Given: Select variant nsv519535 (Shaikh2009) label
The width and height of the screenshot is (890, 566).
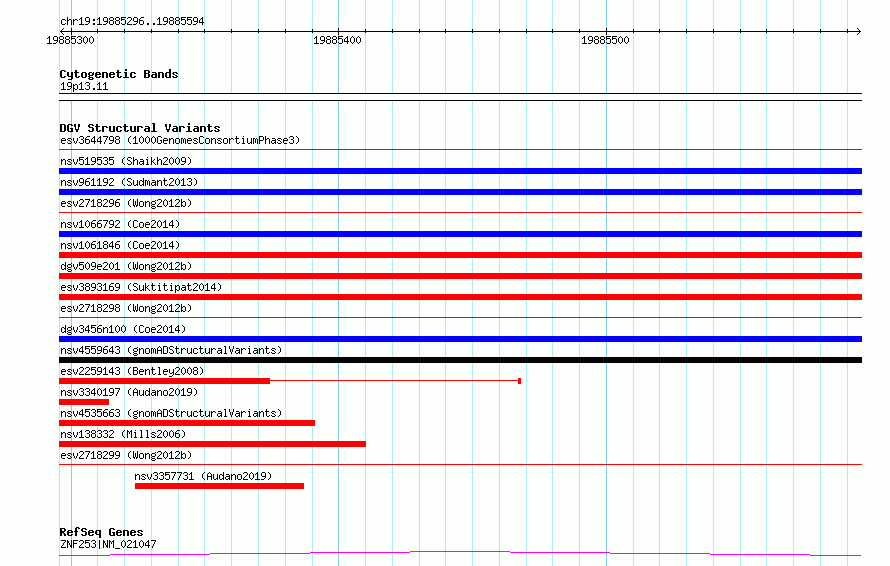Looking at the screenshot, I should point(126,161).
